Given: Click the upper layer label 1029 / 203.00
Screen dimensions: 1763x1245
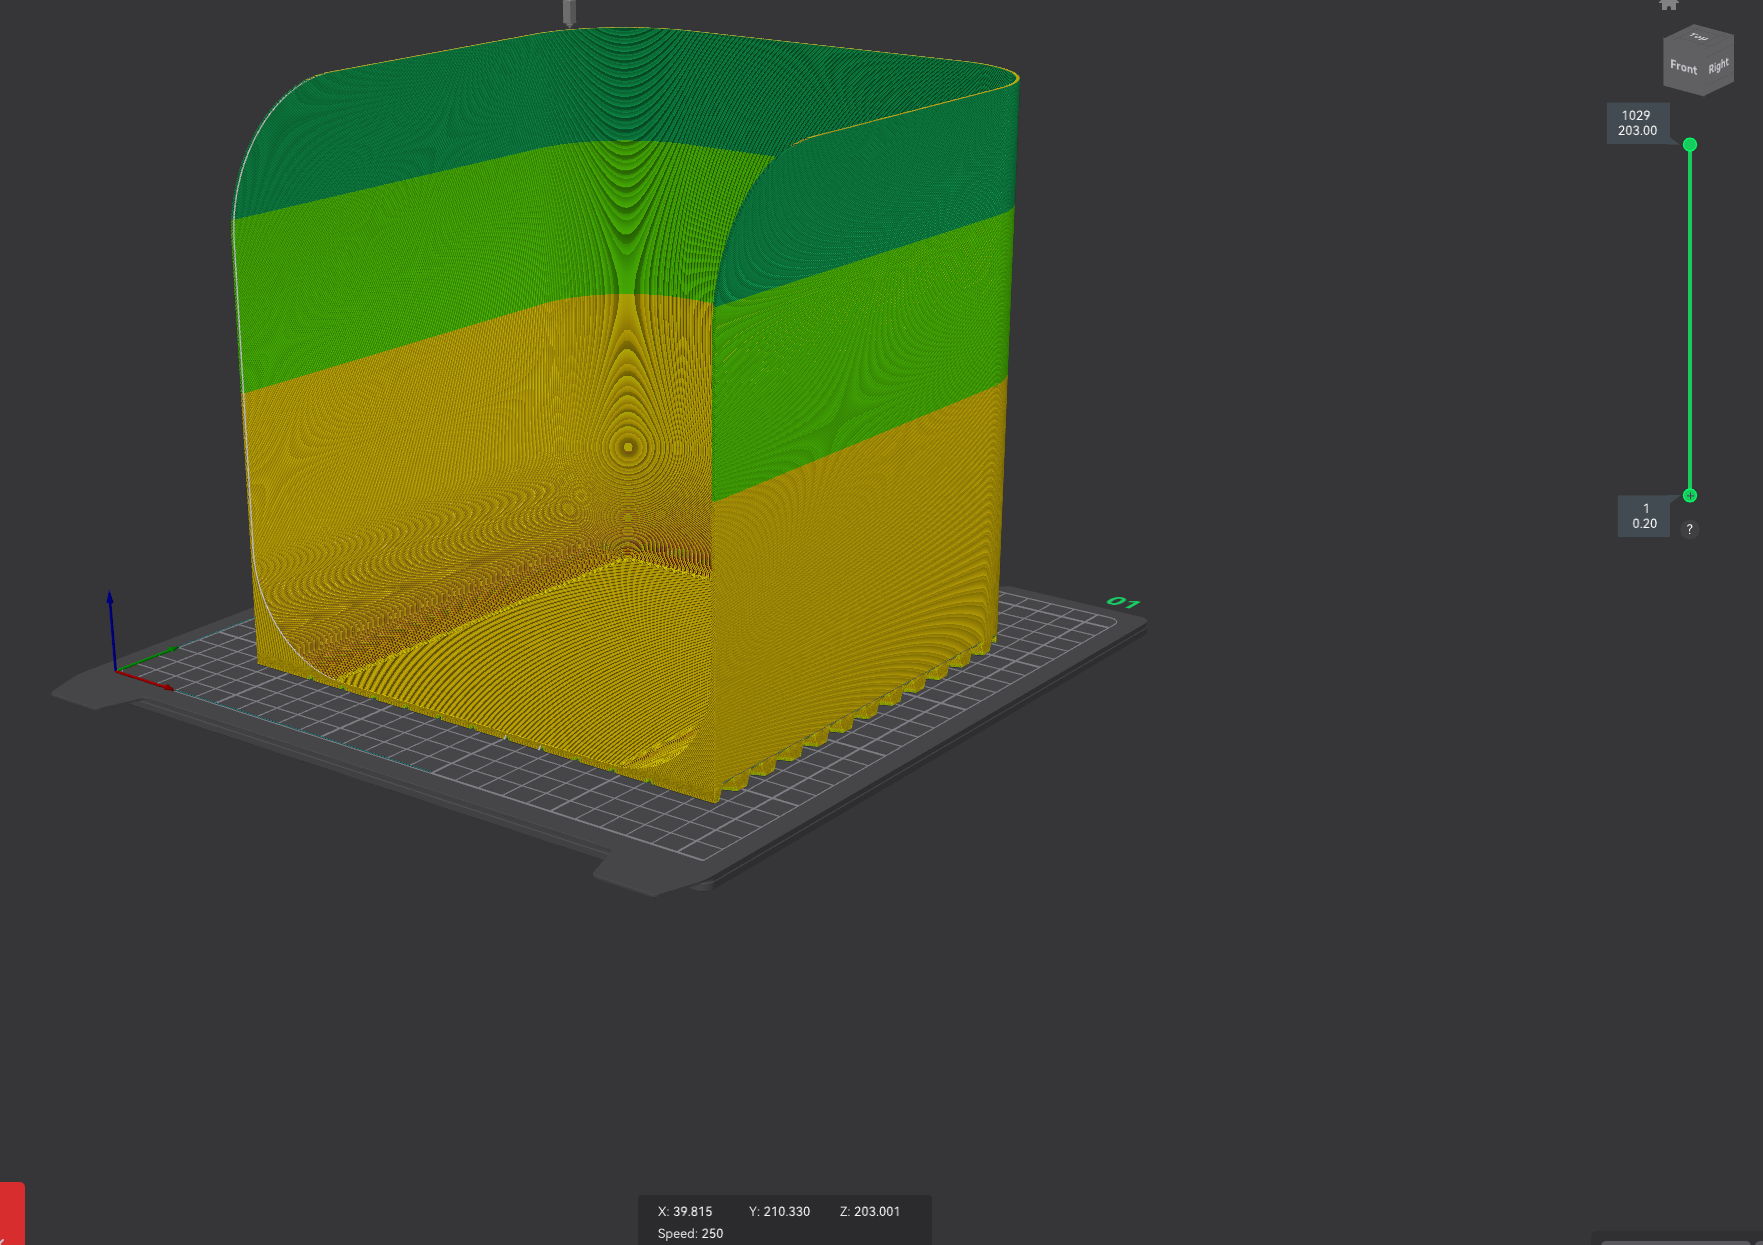Looking at the screenshot, I should (x=1637, y=123).
